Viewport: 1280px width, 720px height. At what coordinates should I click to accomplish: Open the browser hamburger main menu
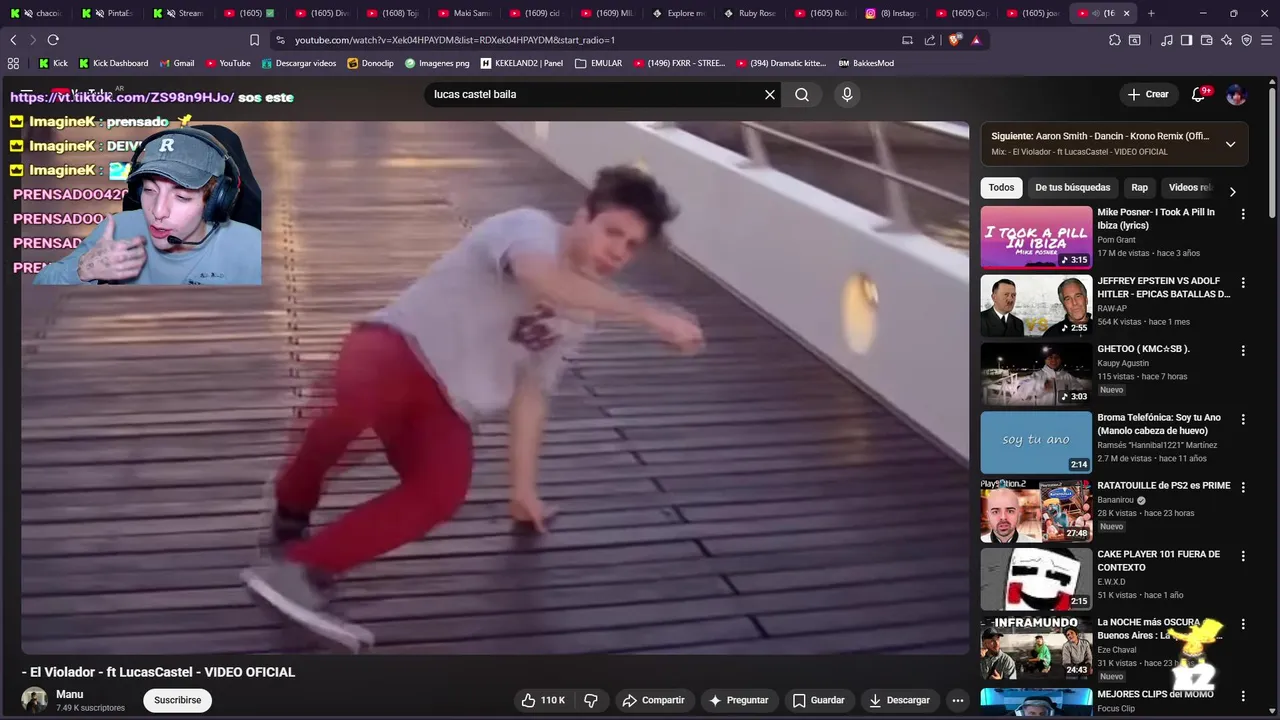coord(1267,40)
